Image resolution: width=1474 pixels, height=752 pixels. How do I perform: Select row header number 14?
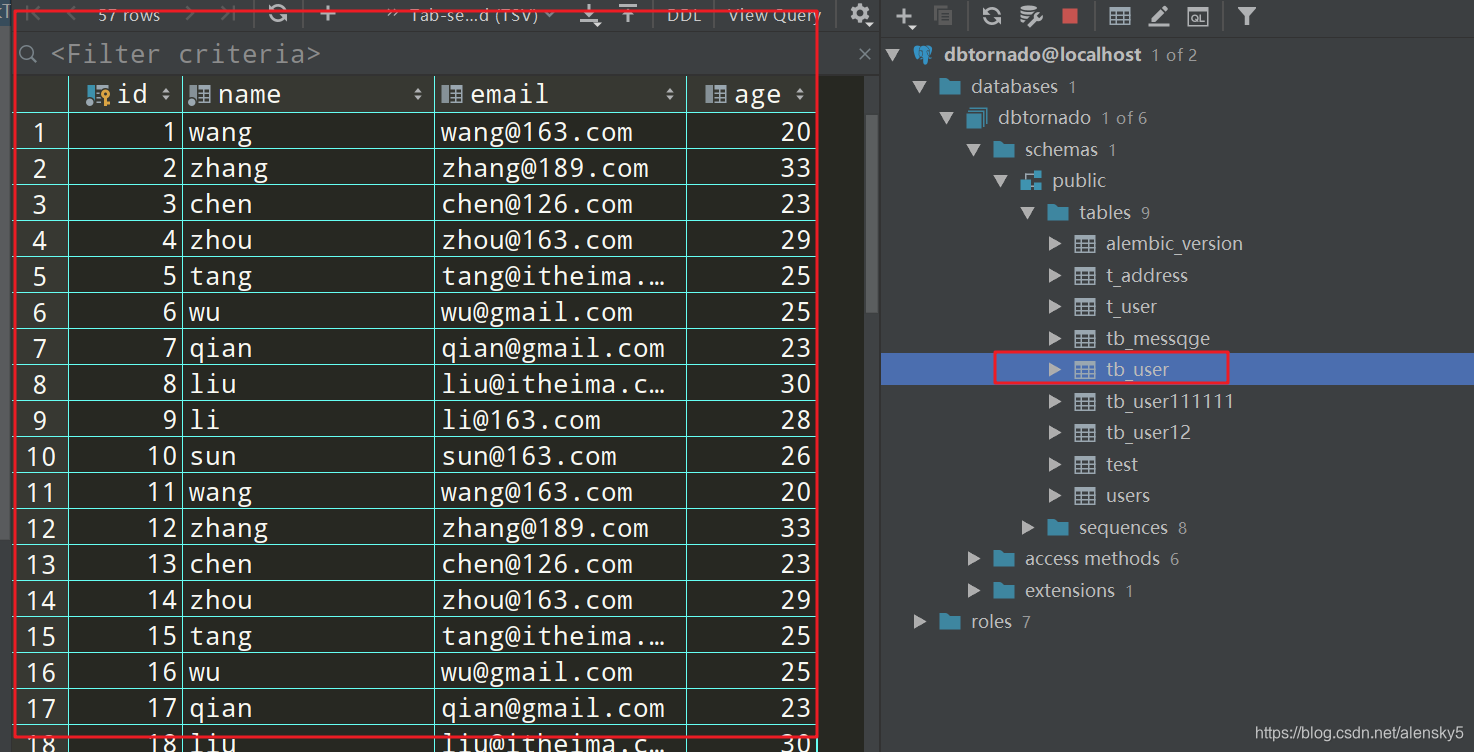pyautogui.click(x=40, y=600)
